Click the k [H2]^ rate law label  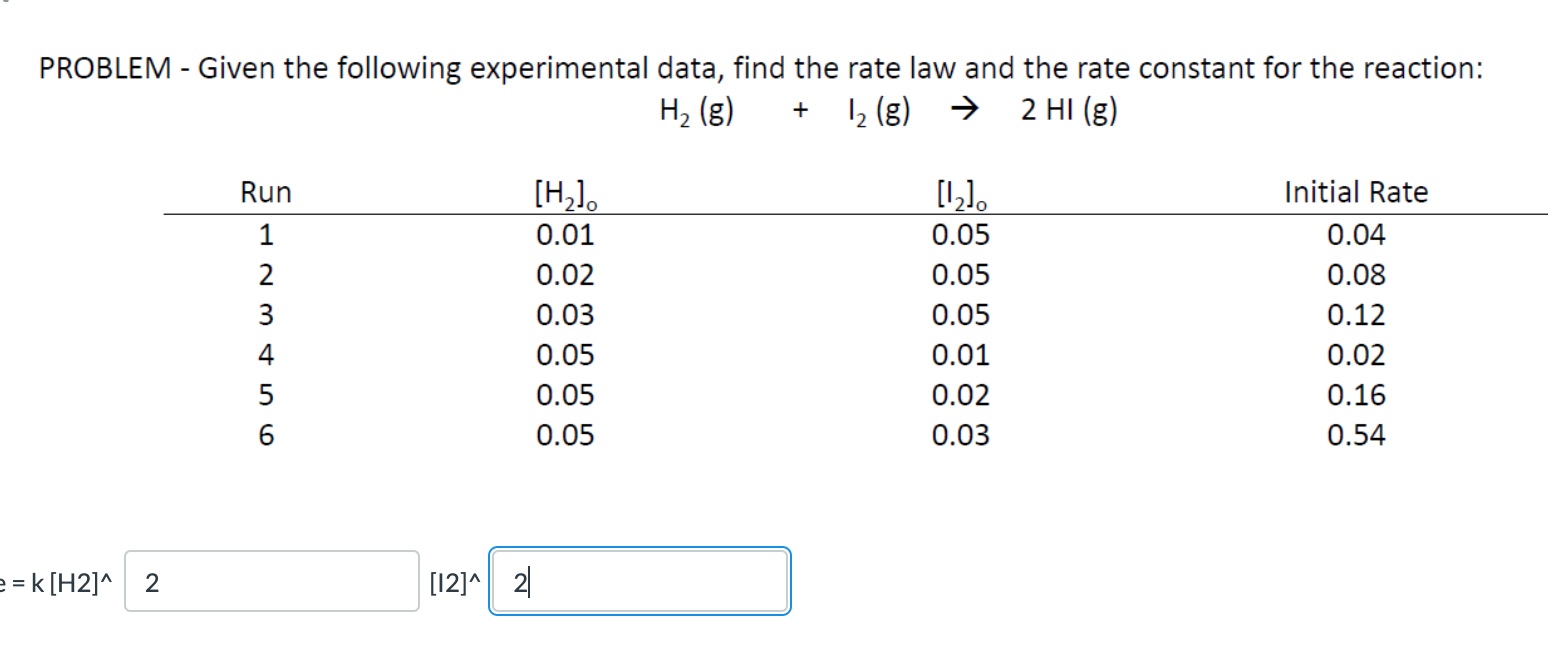point(60,581)
